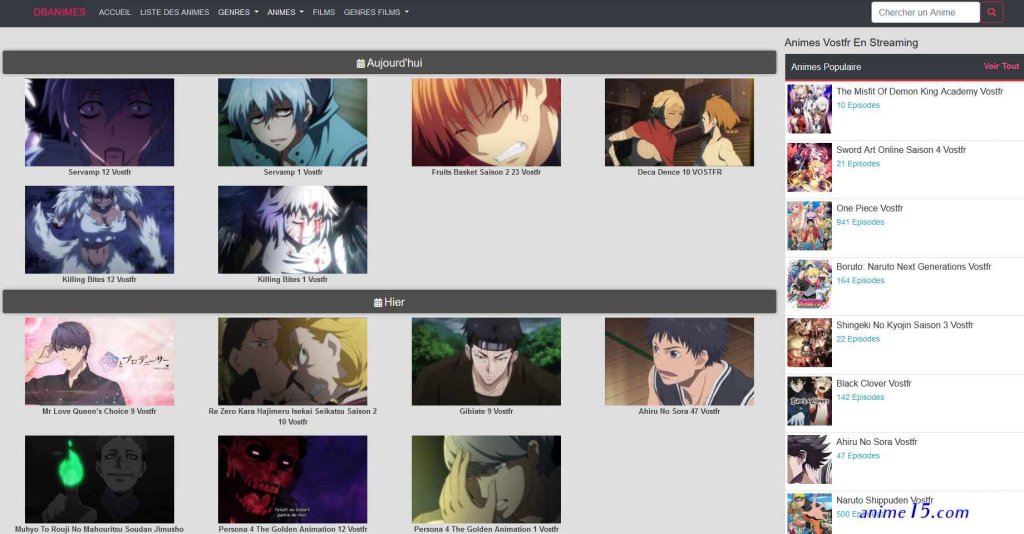
Task: Click 22 Episodes under Shingeki No Kyojin
Action: tap(858, 339)
